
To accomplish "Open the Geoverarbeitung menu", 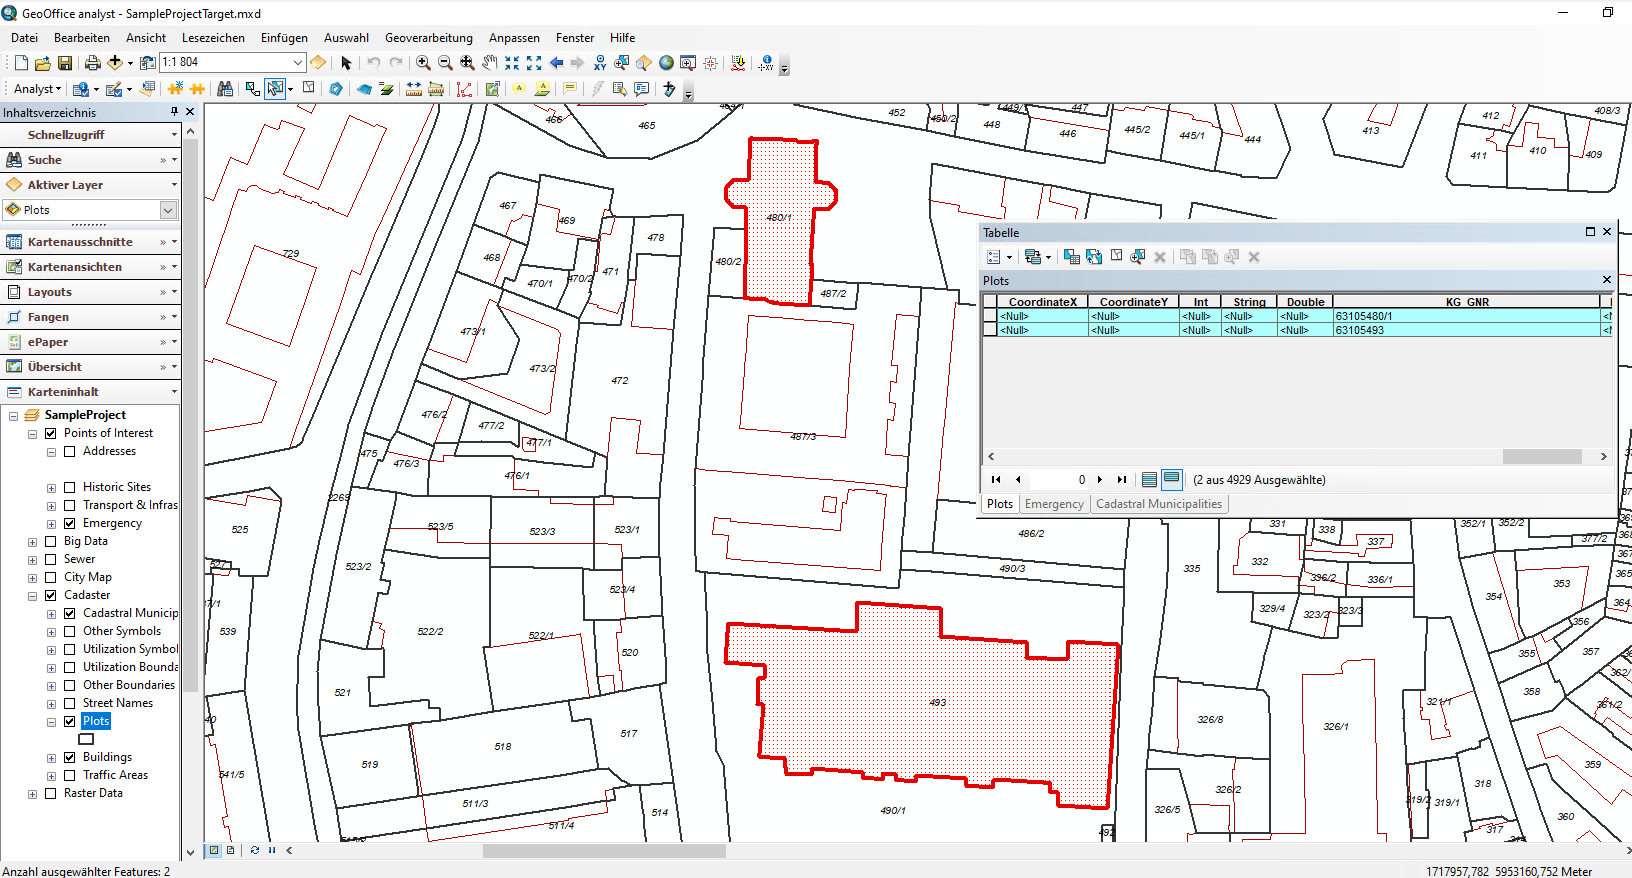I will (x=428, y=38).
